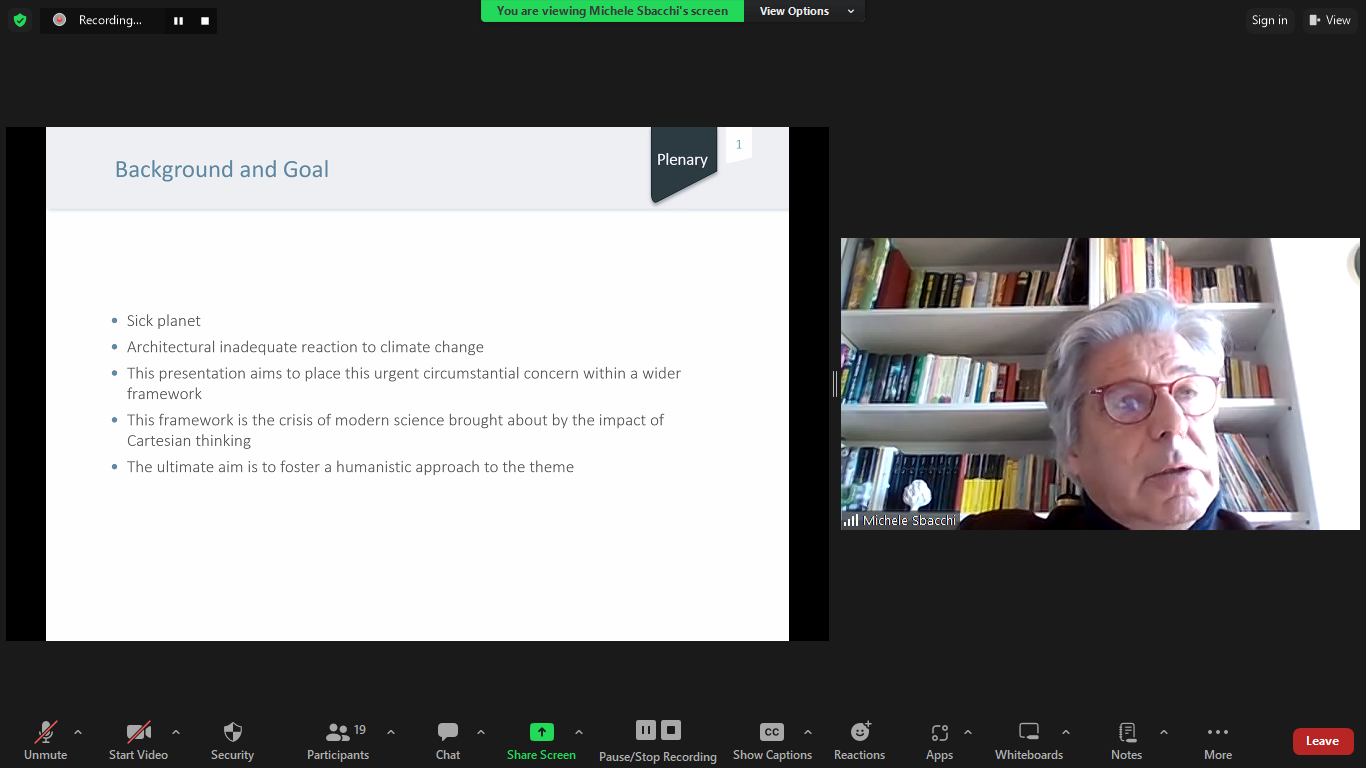Pause the recording in the bottom toolbar
The width and height of the screenshot is (1366, 768).
point(645,730)
